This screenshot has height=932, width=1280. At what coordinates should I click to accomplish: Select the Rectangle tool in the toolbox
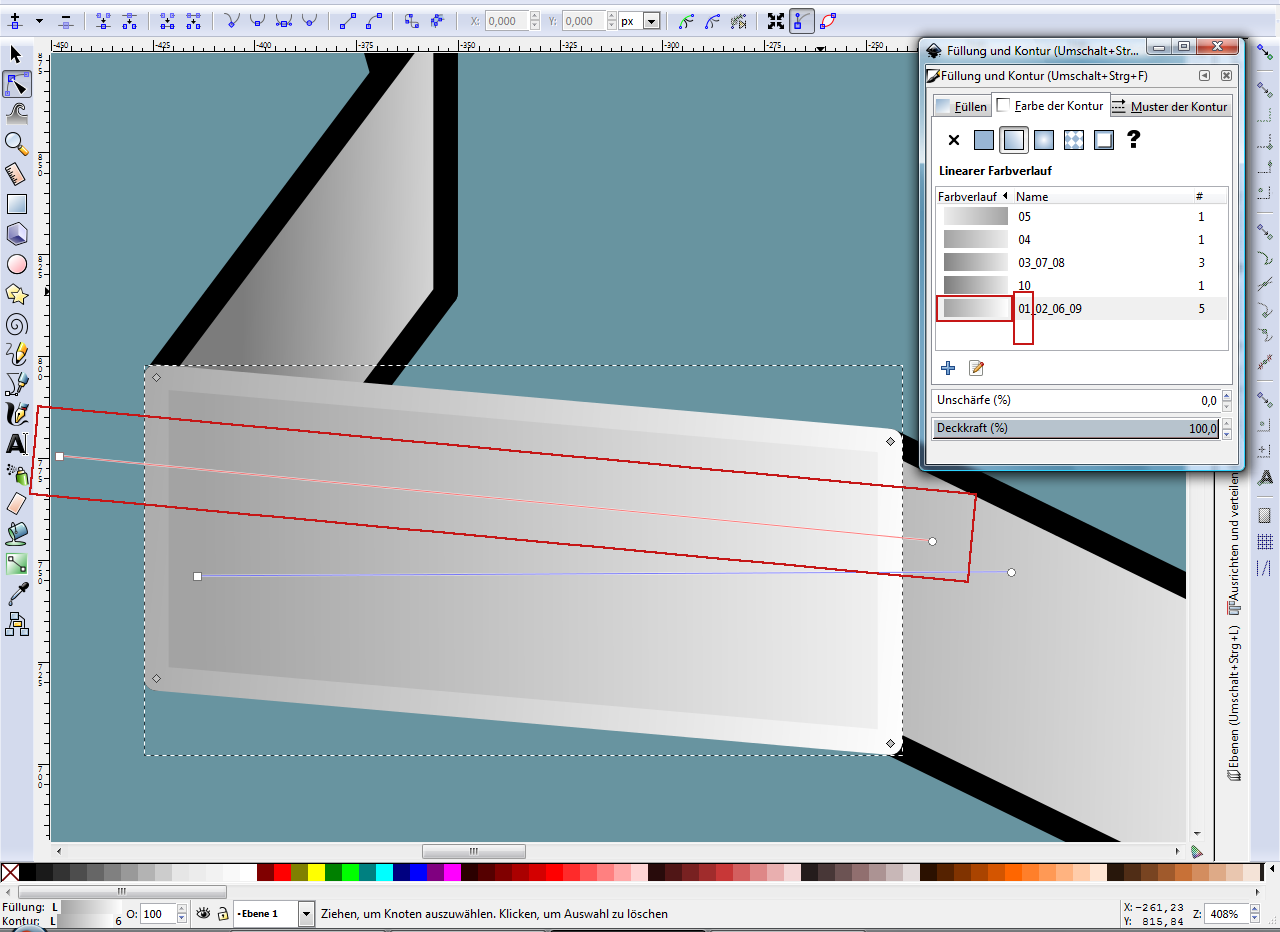(16, 204)
